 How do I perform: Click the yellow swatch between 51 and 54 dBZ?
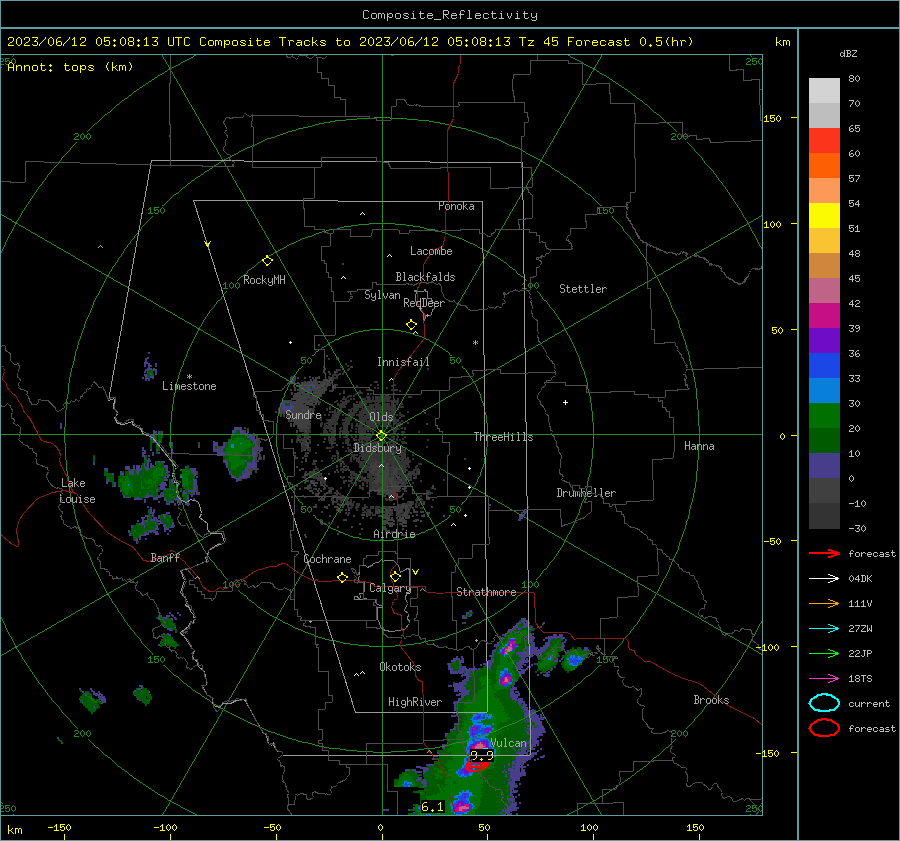(824, 216)
